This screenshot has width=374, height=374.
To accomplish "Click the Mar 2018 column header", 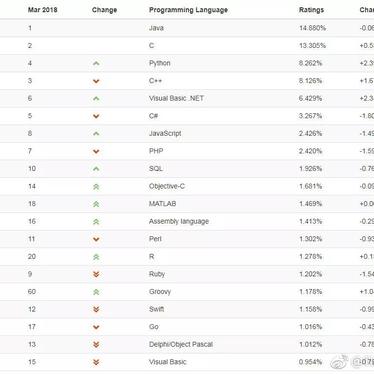I will (43, 10).
